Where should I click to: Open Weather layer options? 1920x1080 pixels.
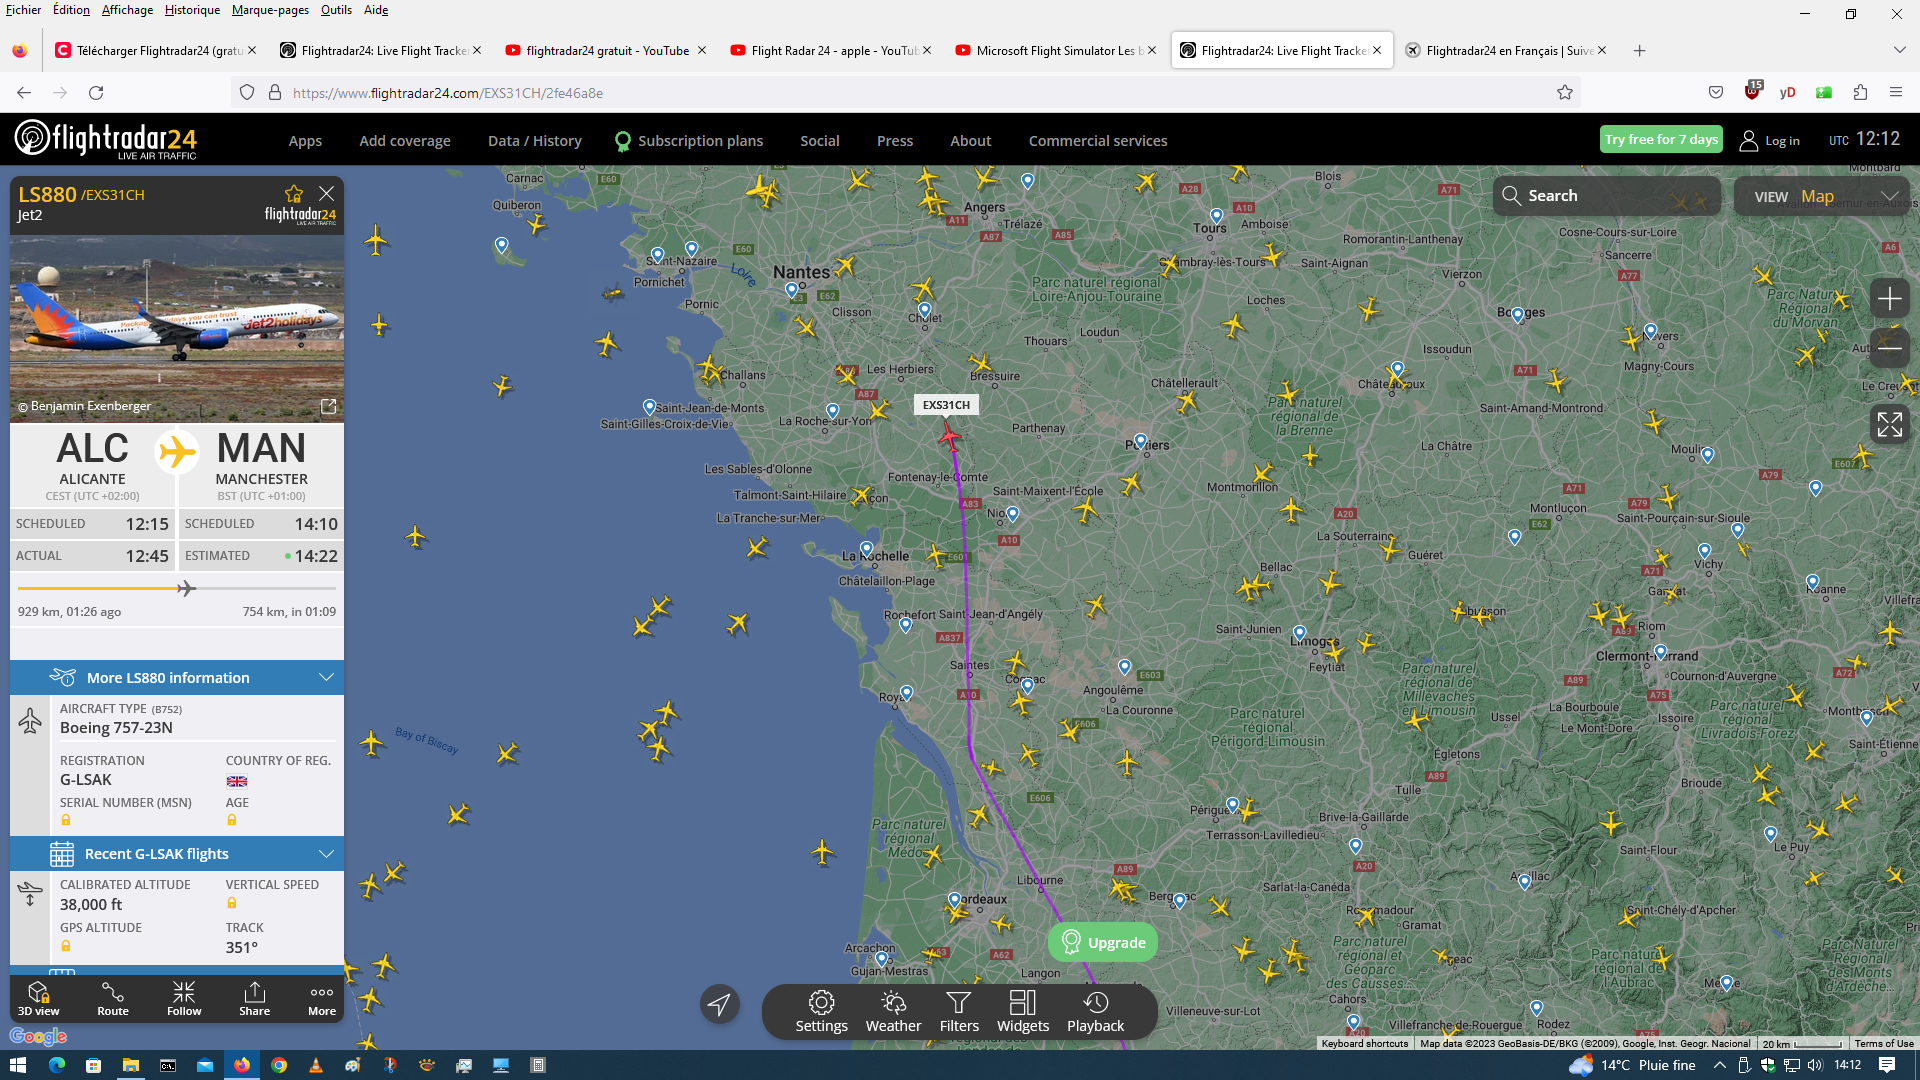(x=893, y=1011)
